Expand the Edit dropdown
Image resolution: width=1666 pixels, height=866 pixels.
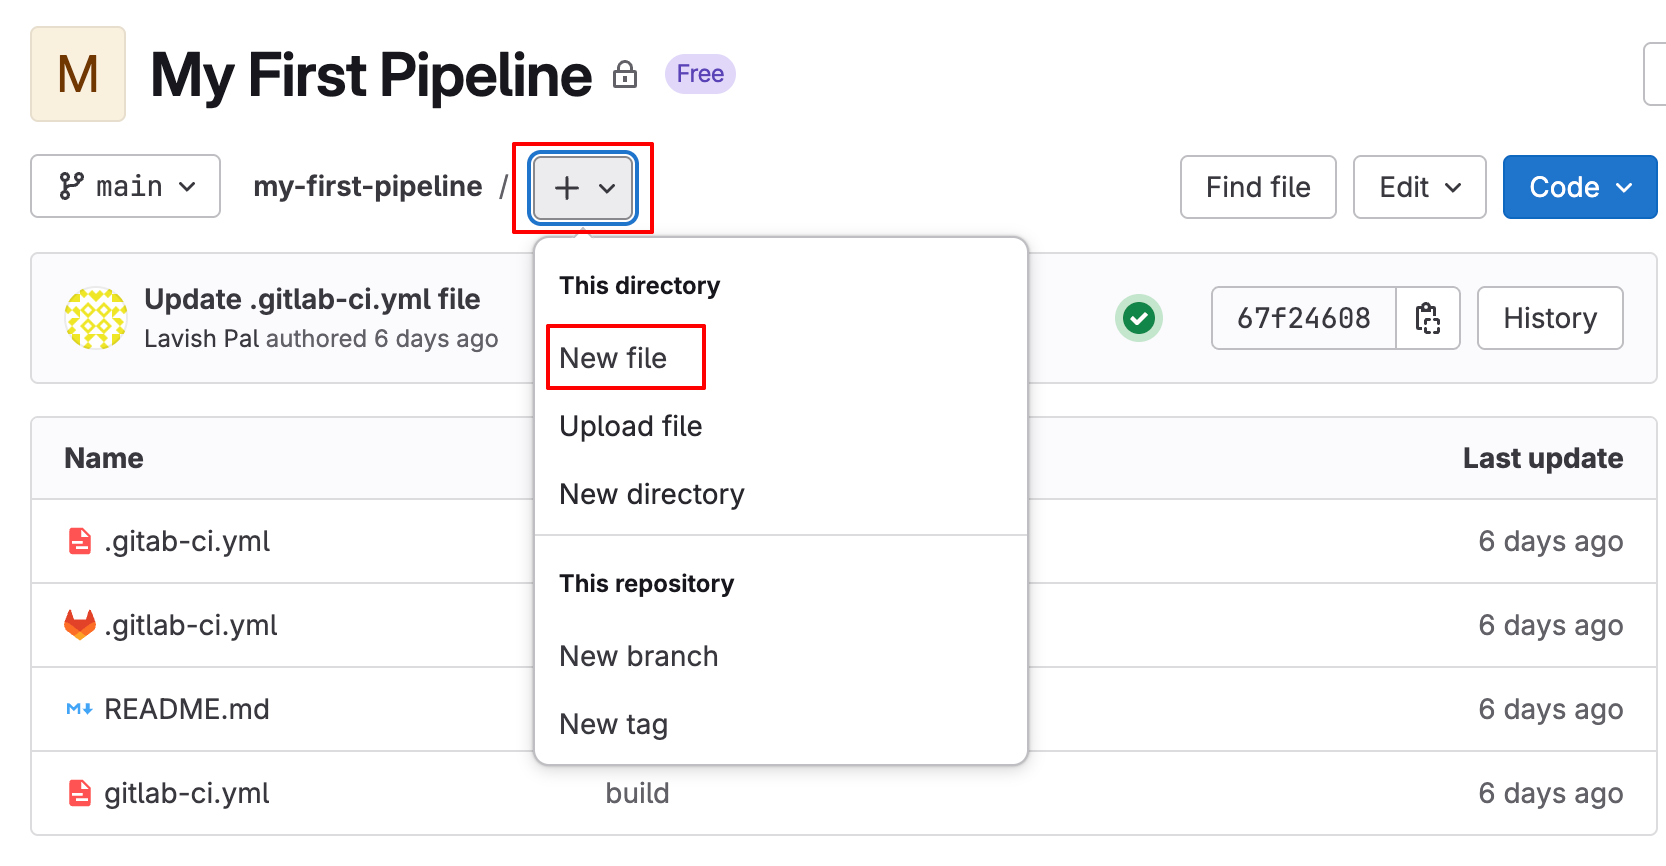coord(1420,187)
